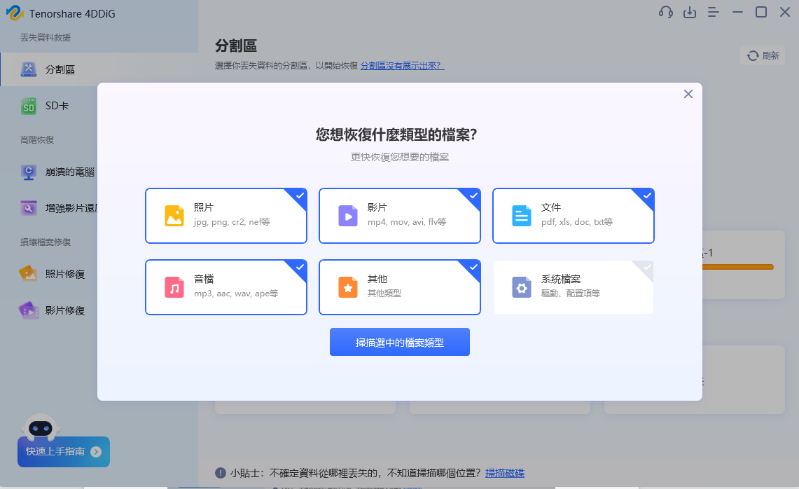This screenshot has width=799, height=489.
Task: Click the 損壞檔案修復 section label
Action: coord(45,242)
